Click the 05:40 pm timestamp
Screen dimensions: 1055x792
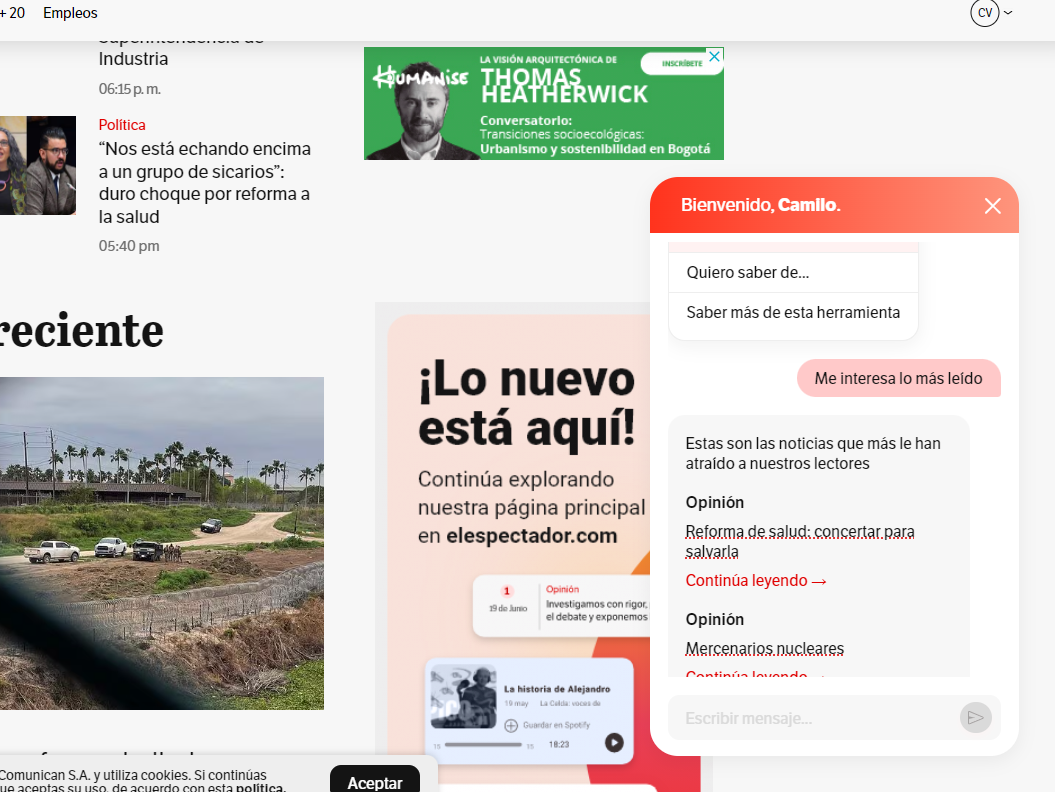129,246
